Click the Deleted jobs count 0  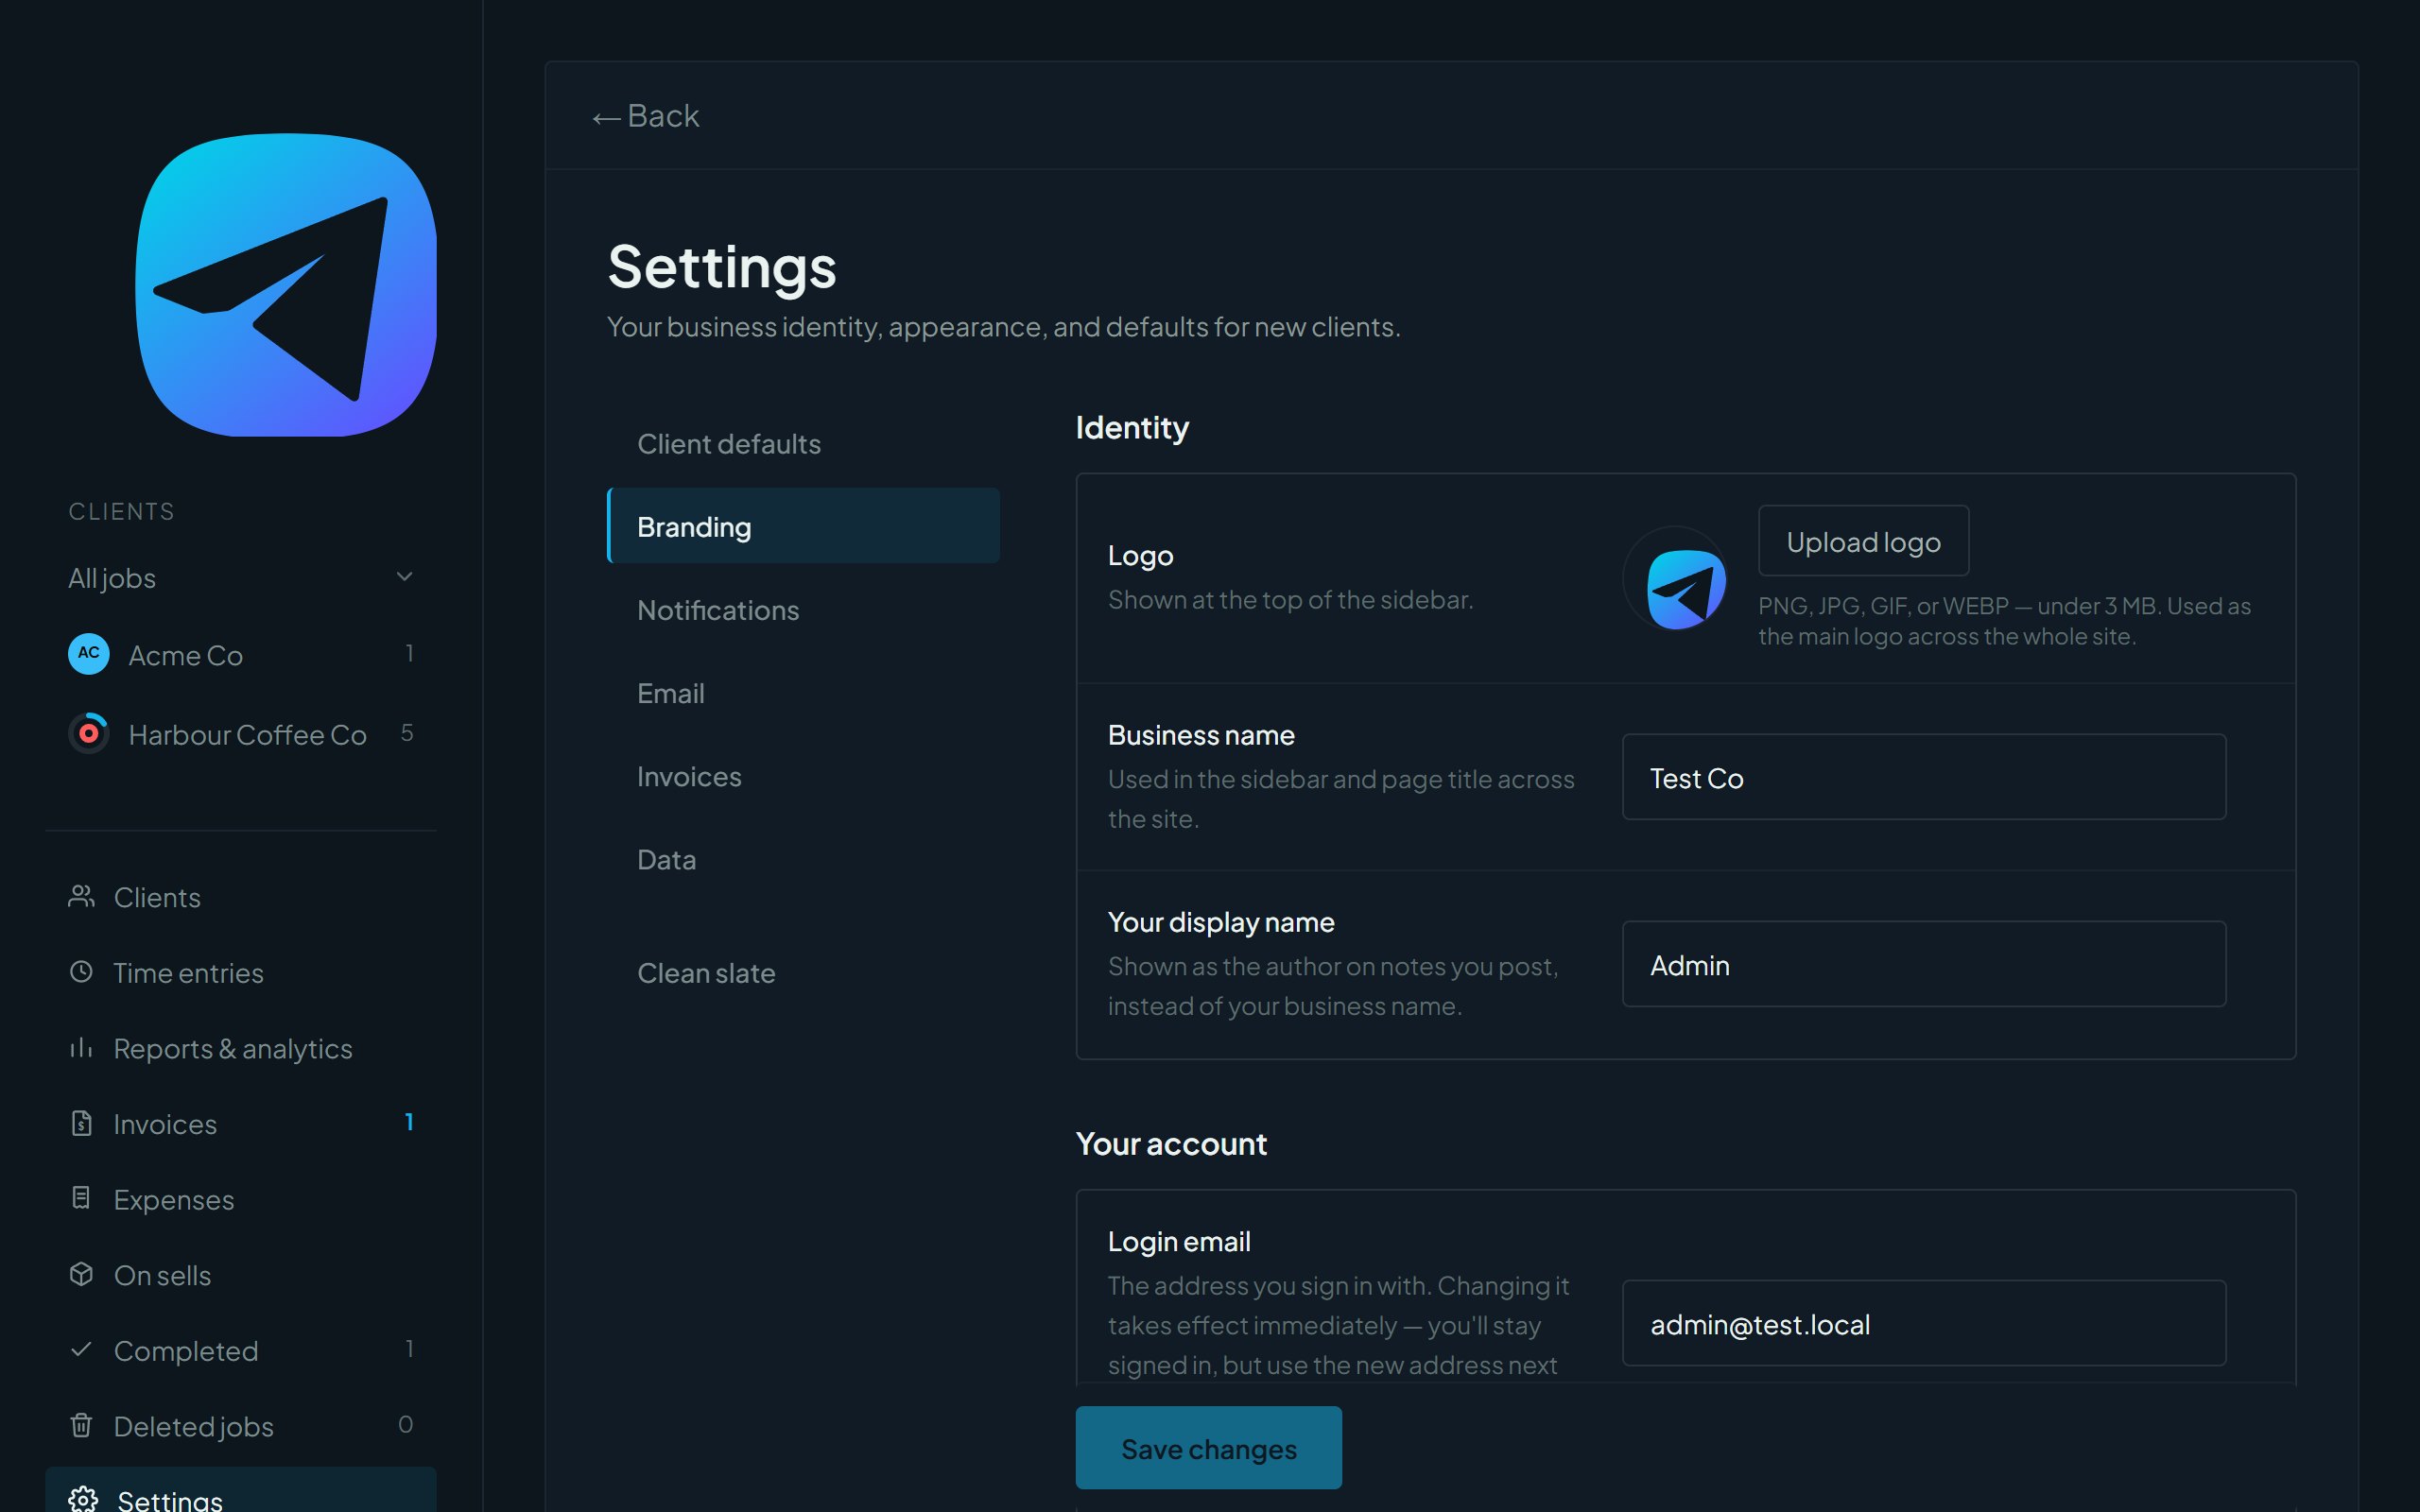point(405,1424)
